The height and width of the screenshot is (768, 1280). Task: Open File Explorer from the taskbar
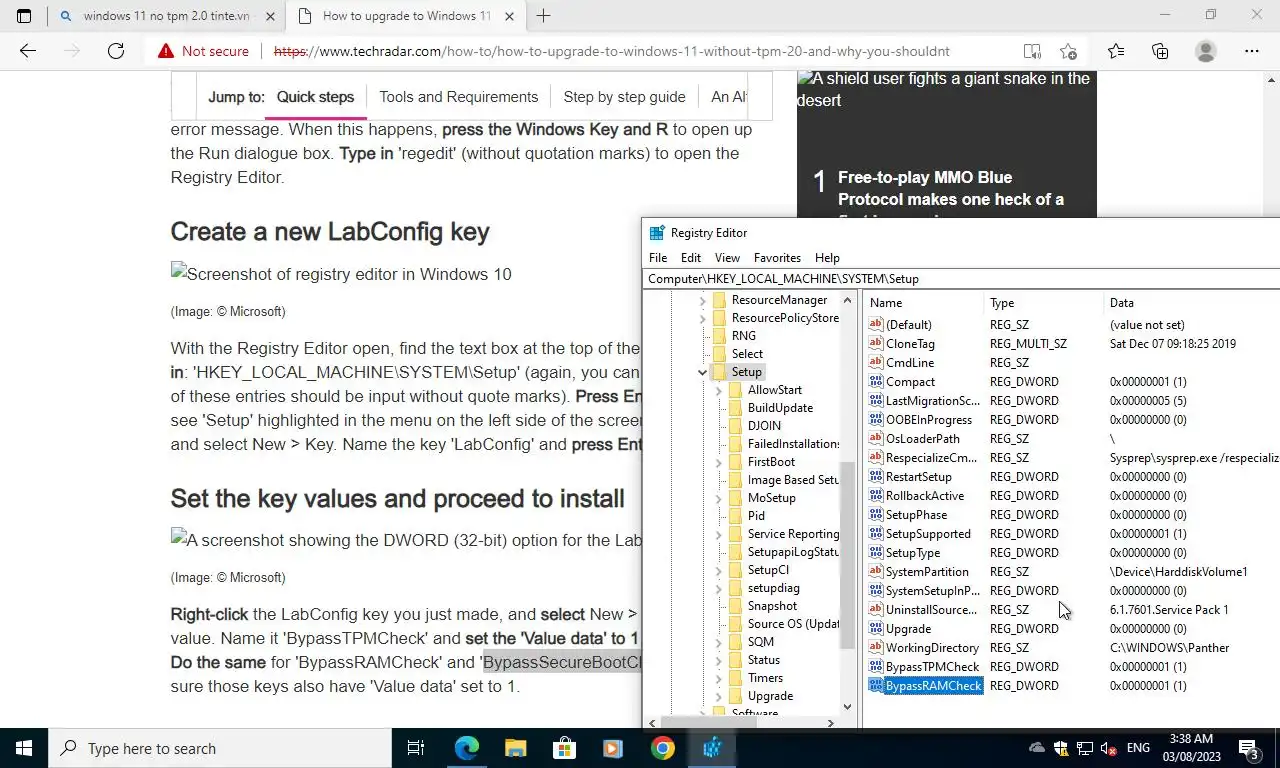coord(515,748)
